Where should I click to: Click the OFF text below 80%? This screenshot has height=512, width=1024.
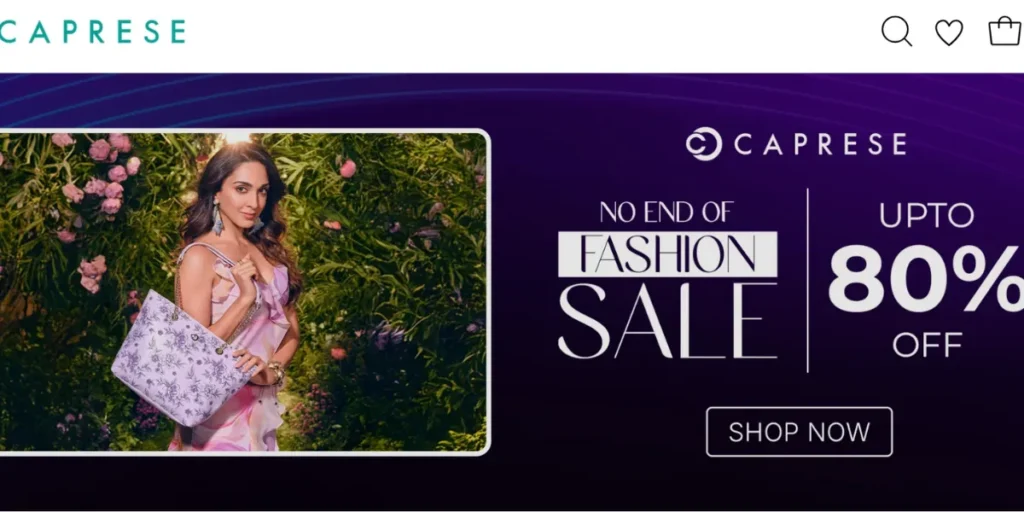pos(927,345)
